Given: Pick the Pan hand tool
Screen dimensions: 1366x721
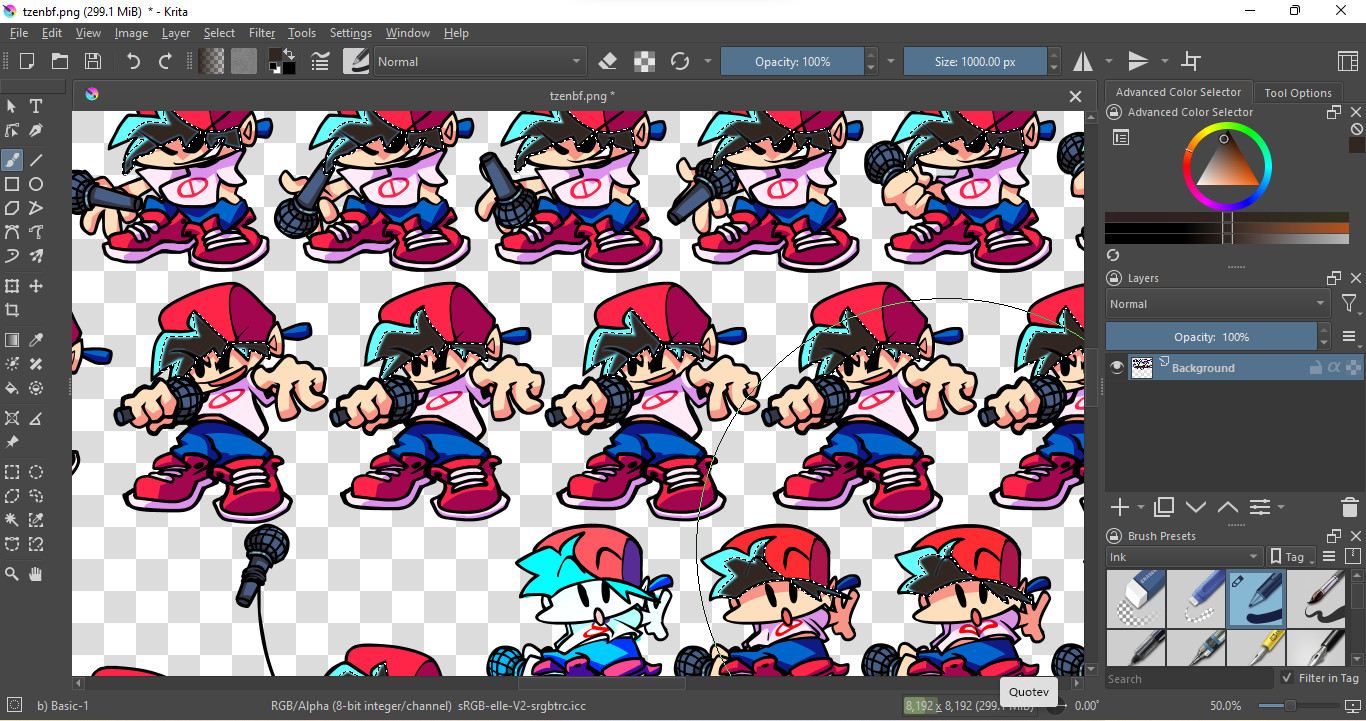Looking at the screenshot, I should [36, 574].
